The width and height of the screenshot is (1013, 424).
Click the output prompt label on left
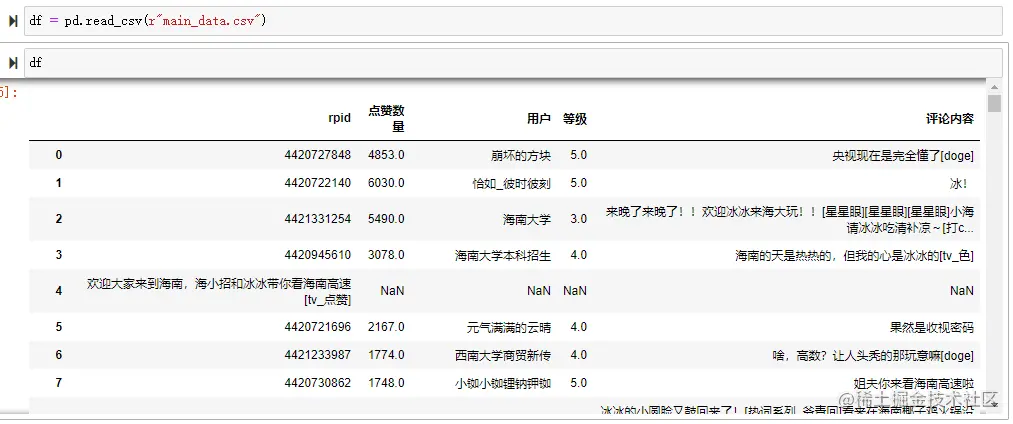[x=8, y=92]
